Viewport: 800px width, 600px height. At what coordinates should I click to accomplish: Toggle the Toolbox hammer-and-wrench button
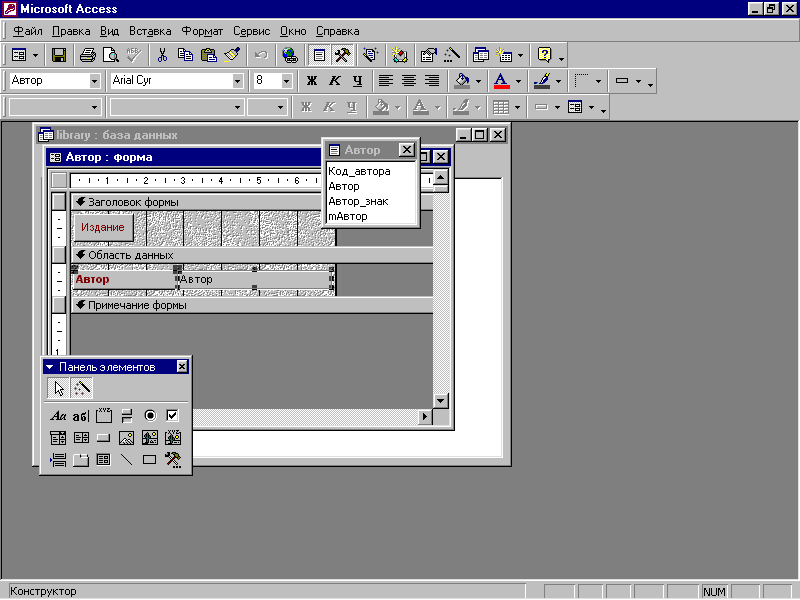[342, 55]
